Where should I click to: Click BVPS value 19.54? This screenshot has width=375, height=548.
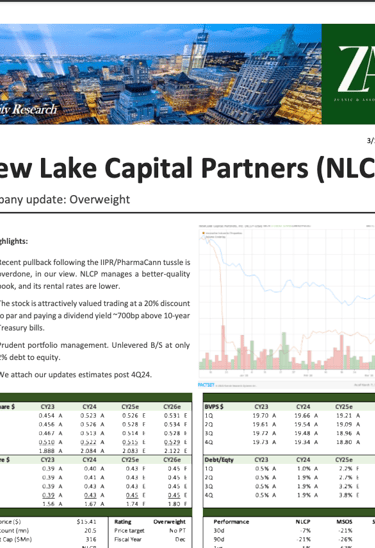point(303,424)
